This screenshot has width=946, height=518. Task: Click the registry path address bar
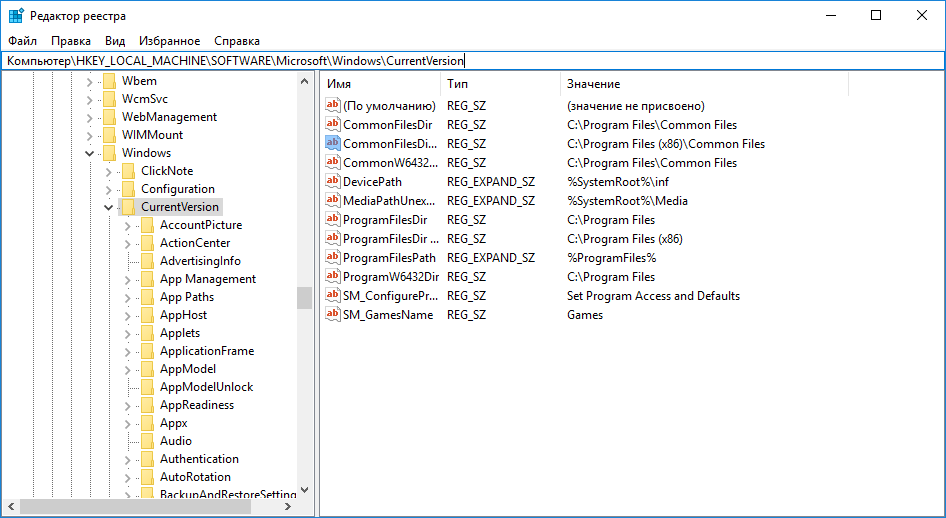(x=600, y=61)
